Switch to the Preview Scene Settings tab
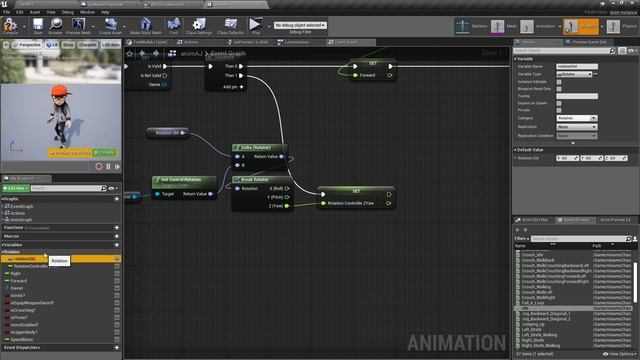Image resolution: width=640 pixels, height=360 pixels. 589,42
